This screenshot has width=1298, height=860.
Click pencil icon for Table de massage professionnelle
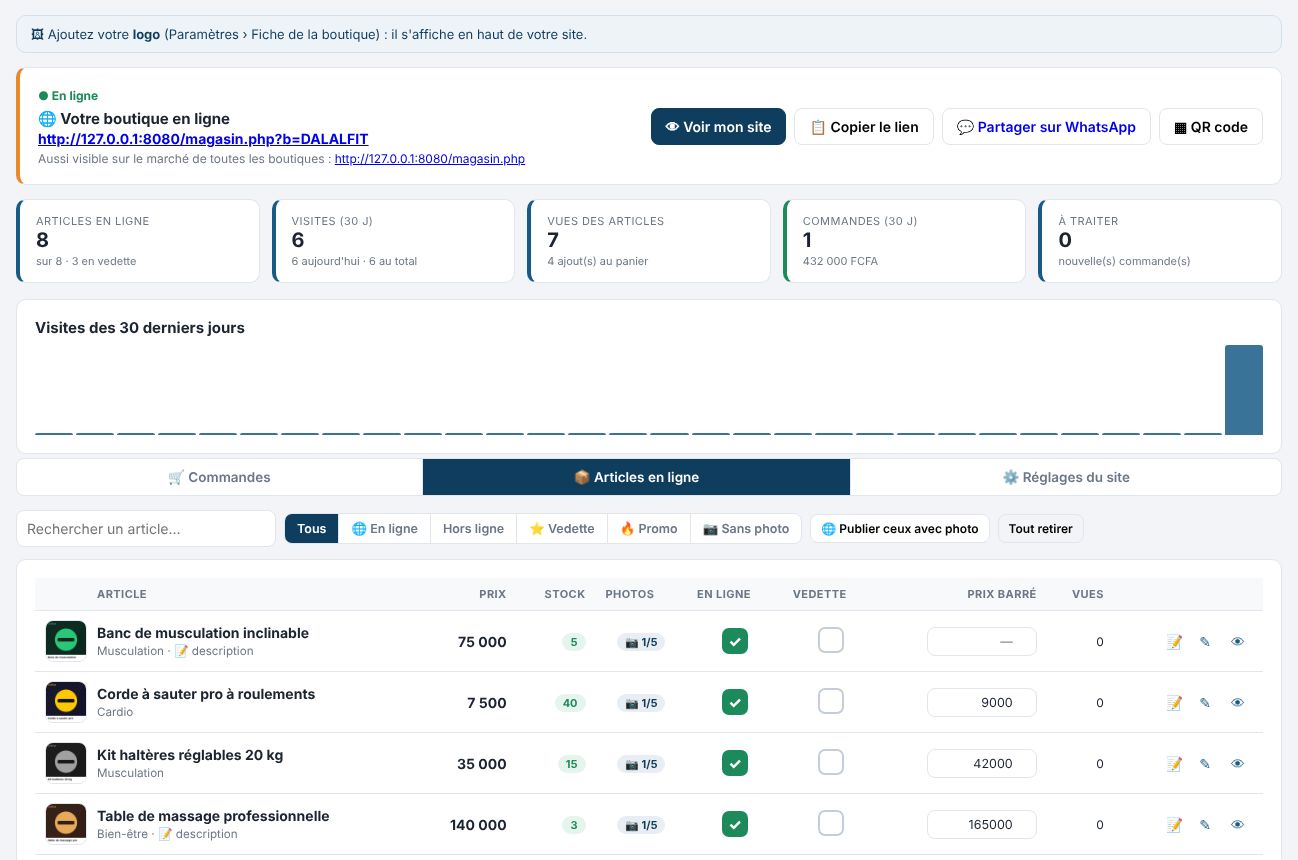1205,825
